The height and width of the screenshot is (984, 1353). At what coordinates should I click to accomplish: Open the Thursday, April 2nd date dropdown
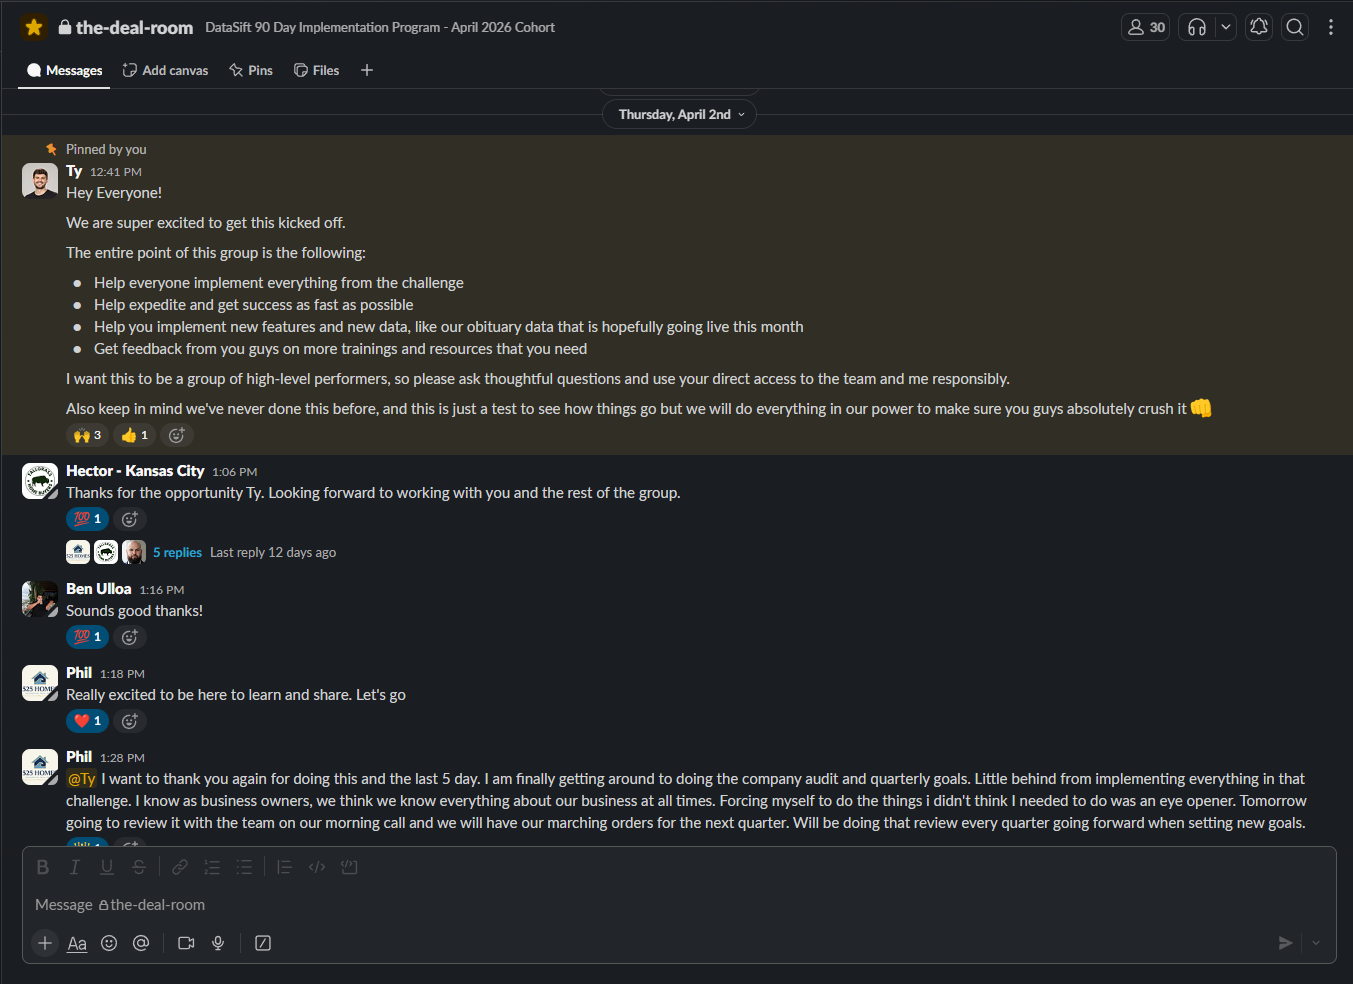click(679, 114)
